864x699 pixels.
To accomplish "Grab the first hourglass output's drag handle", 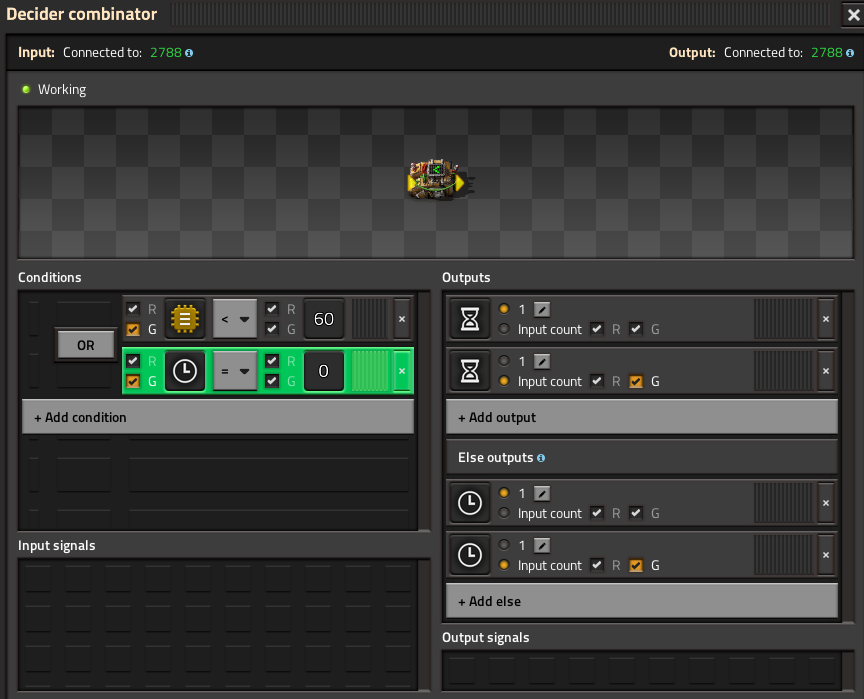I will pyautogui.click(x=784, y=319).
